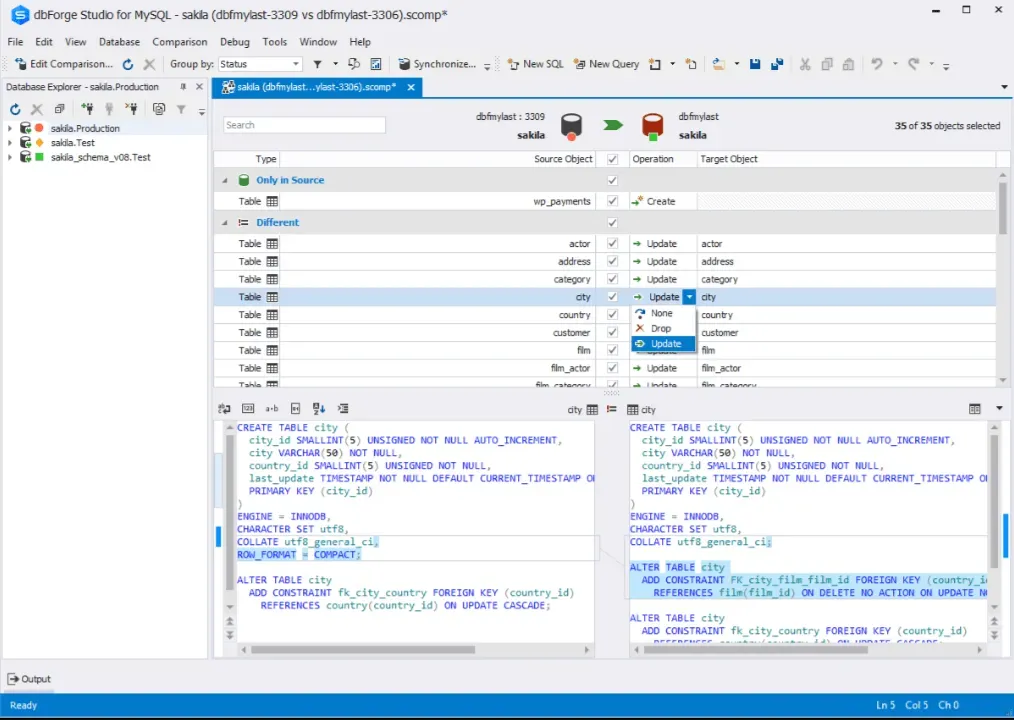This screenshot has width=1014, height=720.
Task: Click the find object icon beside filter
Action: click(354, 64)
